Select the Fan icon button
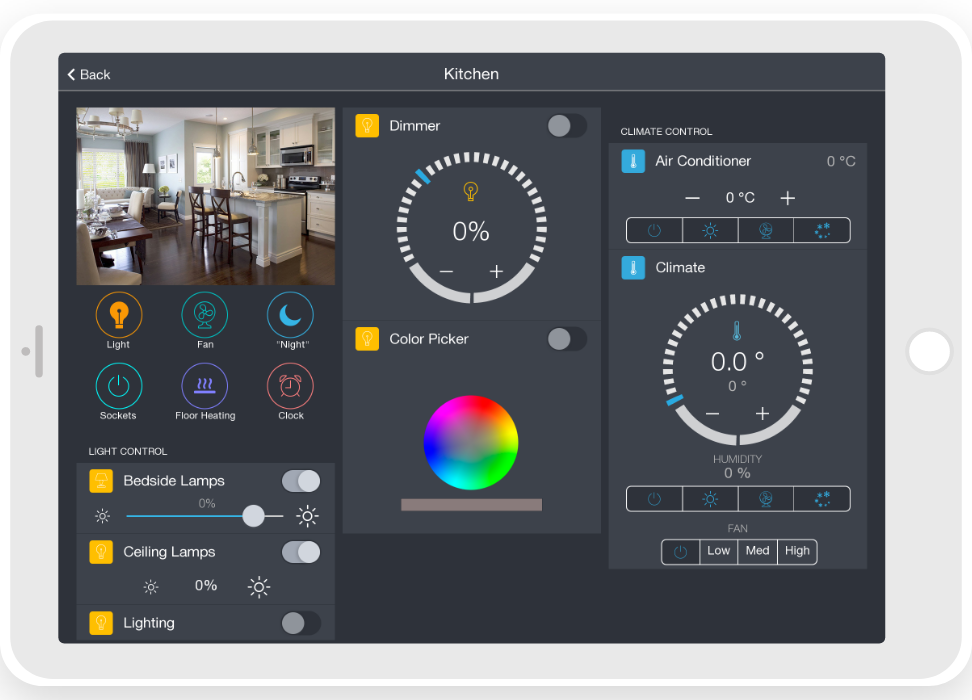 point(204,315)
